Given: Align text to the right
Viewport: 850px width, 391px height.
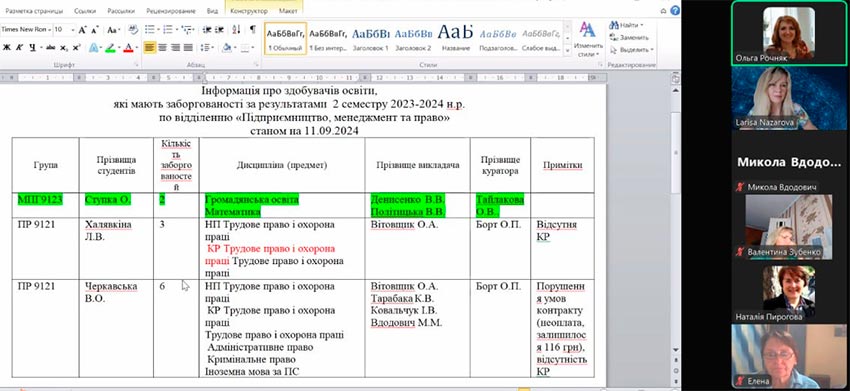Looking at the screenshot, I should click(x=175, y=48).
